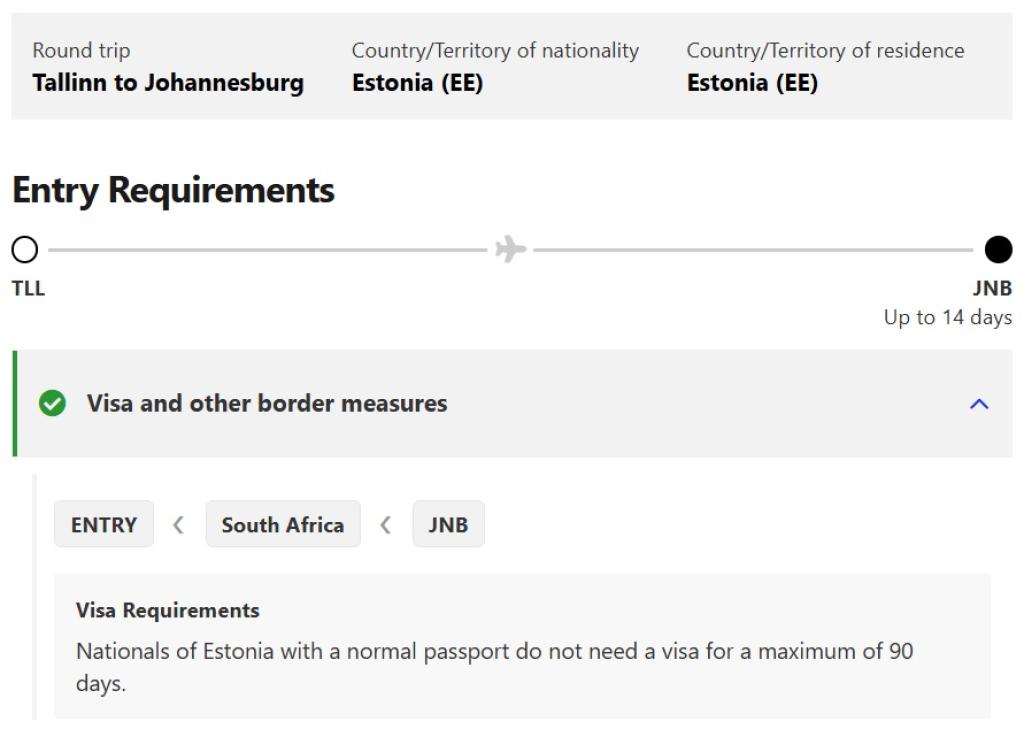Viewport: 1024px width, 729px height.
Task: Click the green checkmark status icon
Action: pyautogui.click(x=52, y=404)
